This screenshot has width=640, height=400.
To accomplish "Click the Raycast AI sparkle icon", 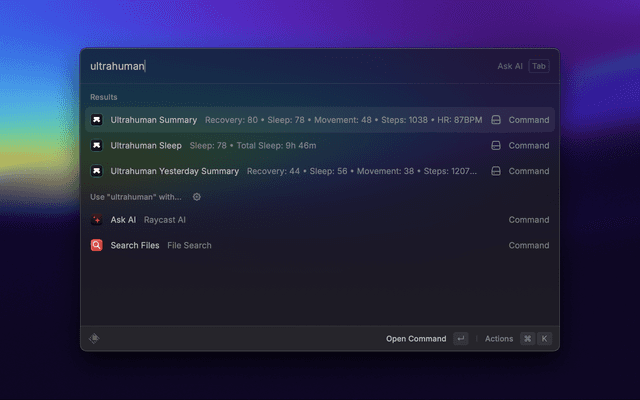I will click(96, 220).
